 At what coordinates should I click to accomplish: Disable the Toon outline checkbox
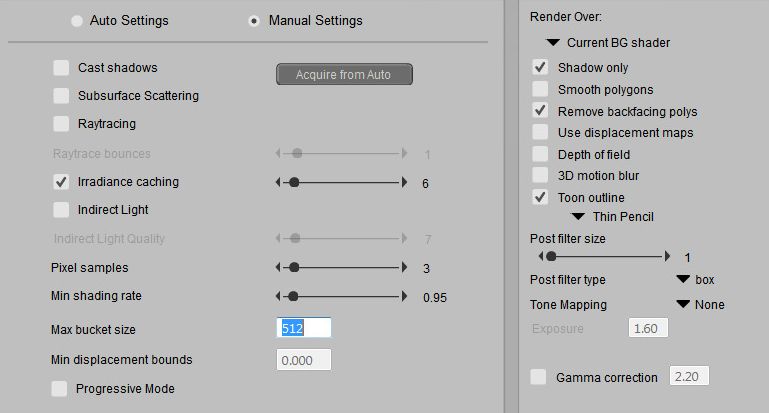540,197
